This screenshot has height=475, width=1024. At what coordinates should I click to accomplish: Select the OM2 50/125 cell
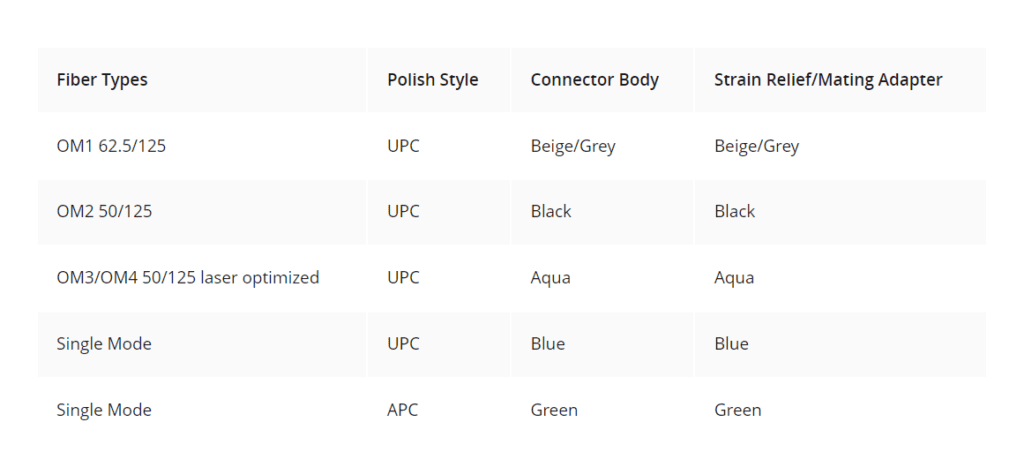pyautogui.click(x=104, y=212)
